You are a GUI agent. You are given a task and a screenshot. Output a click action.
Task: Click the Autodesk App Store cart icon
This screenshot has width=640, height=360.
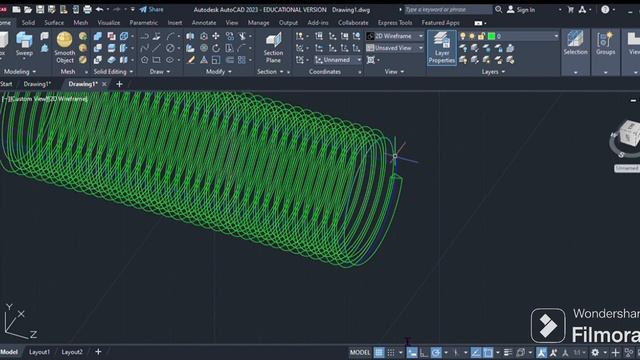pos(571,9)
